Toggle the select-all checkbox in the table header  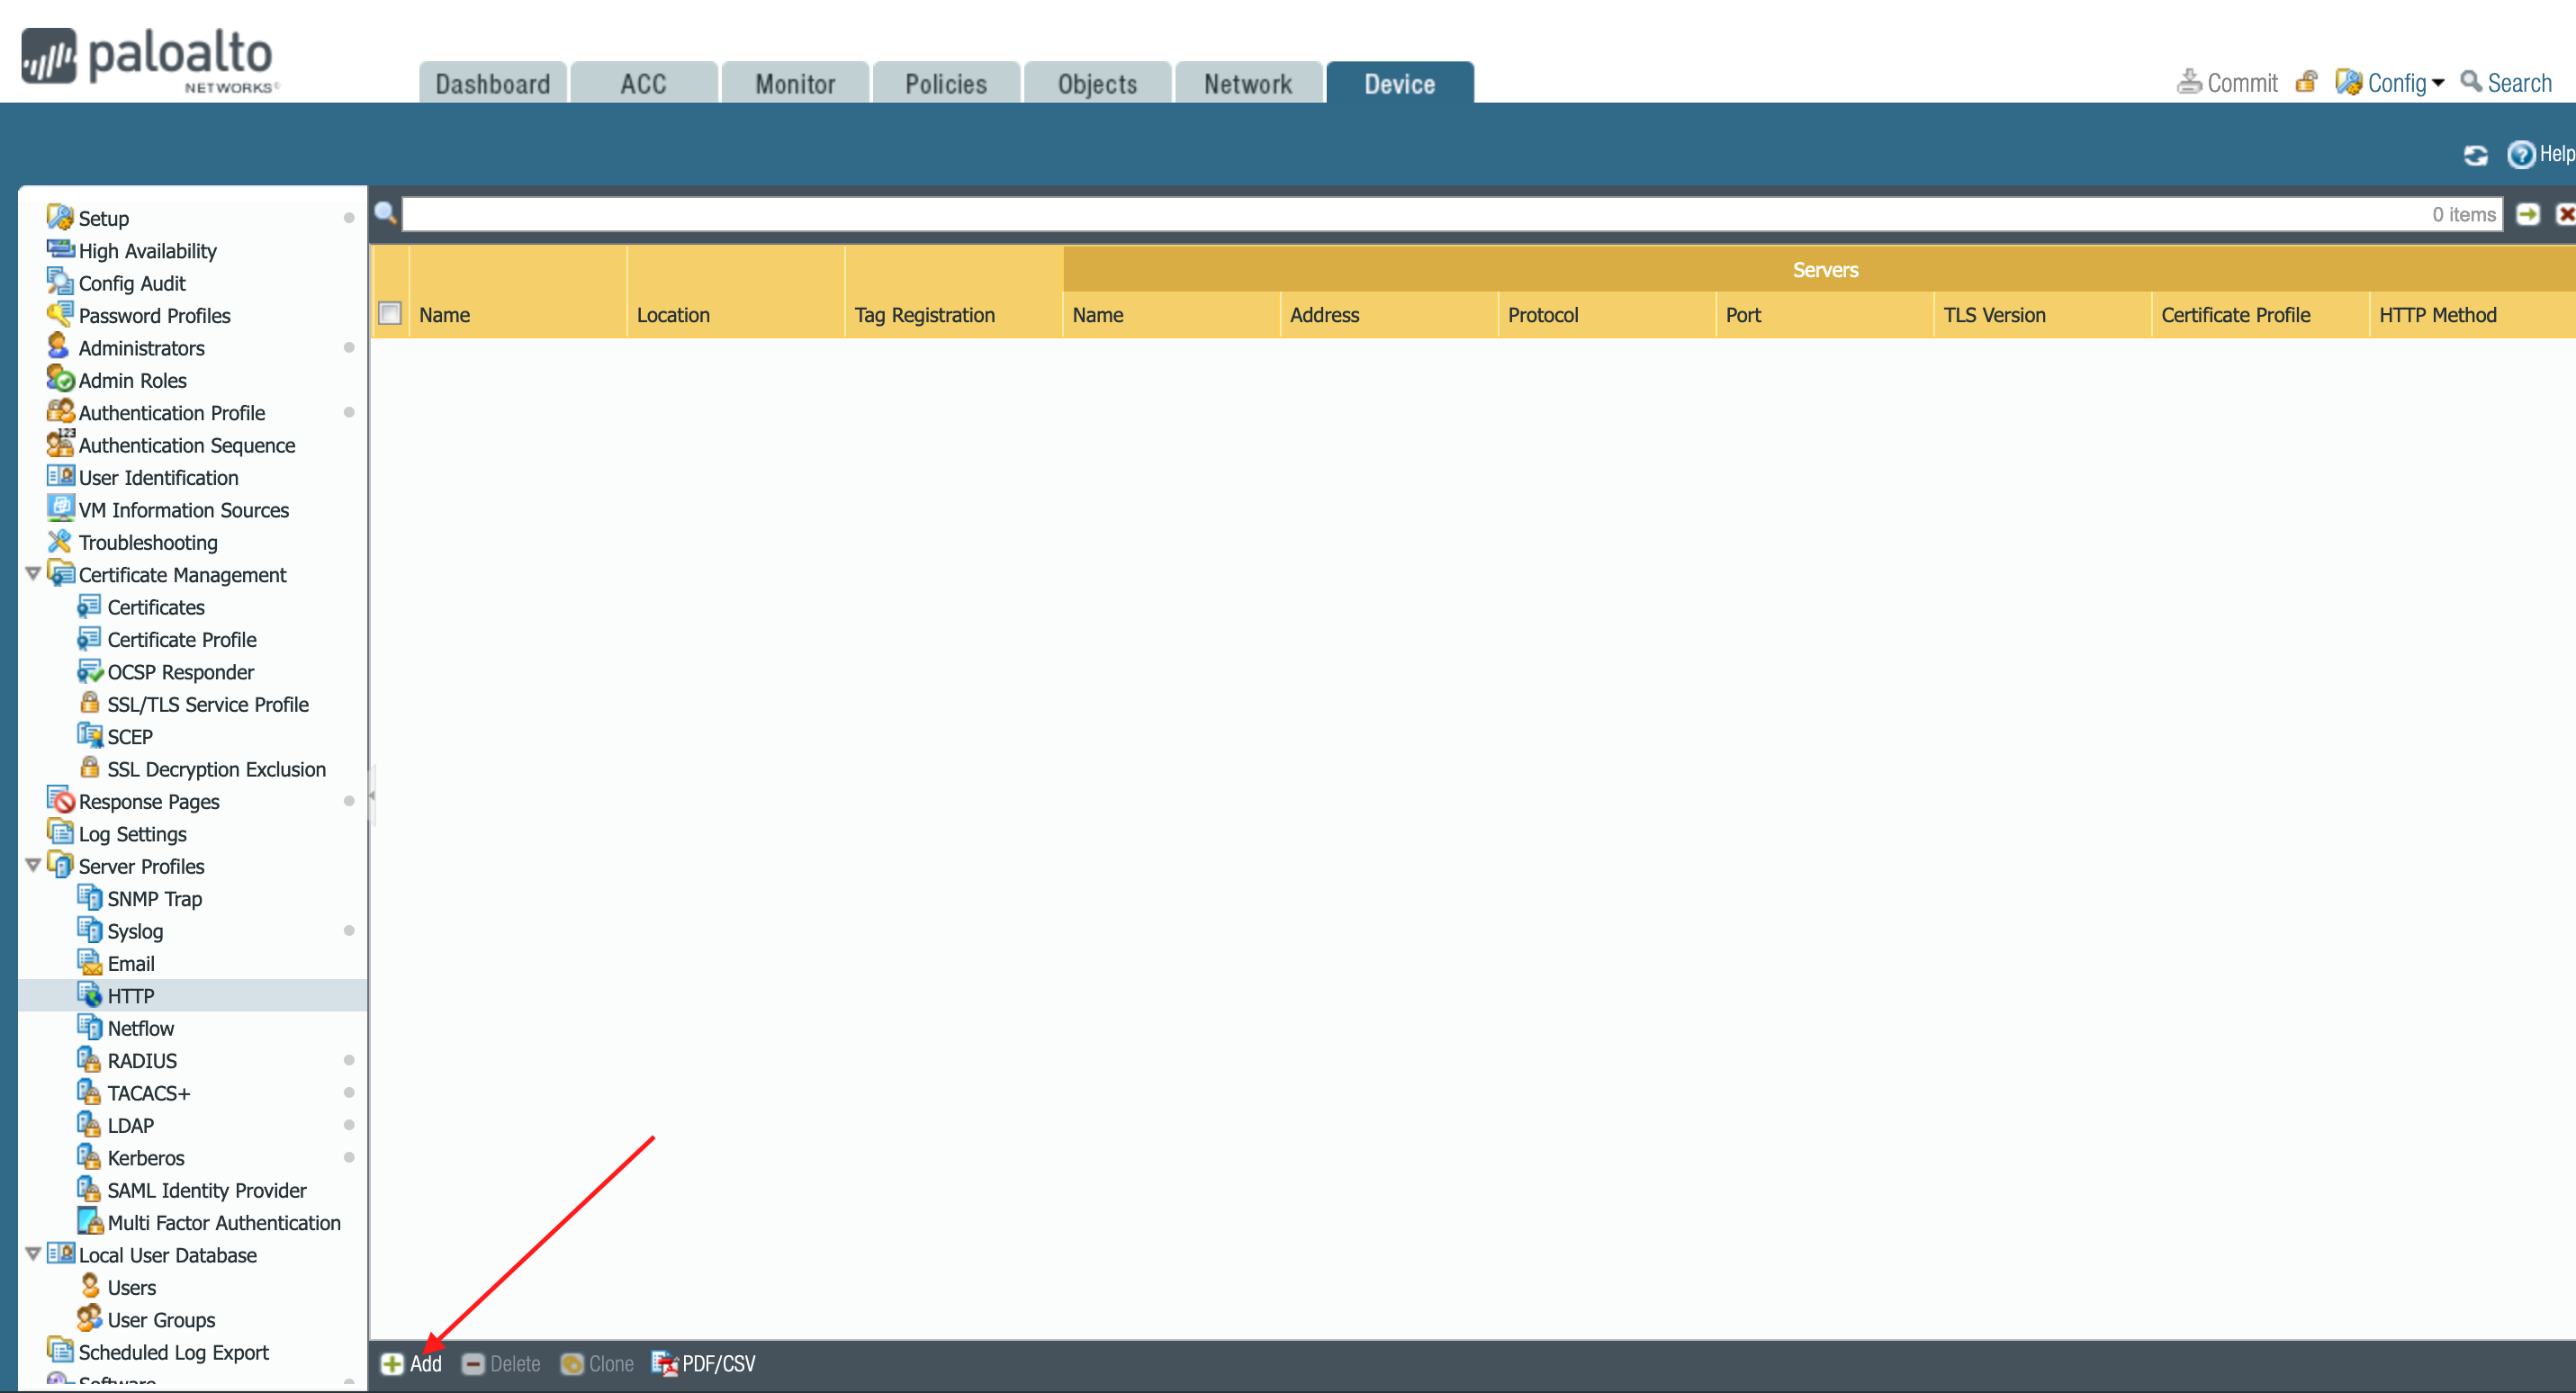coord(390,313)
